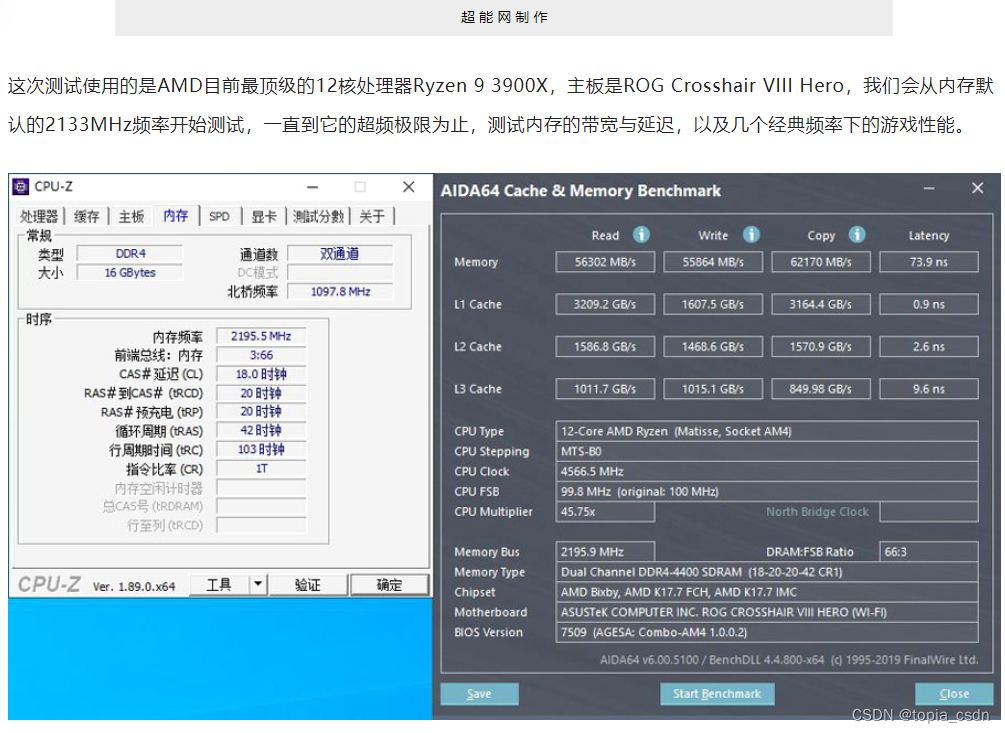The image size is (1005, 733).
Task: Switch to the 处理器 tab
Action: click(x=39, y=217)
